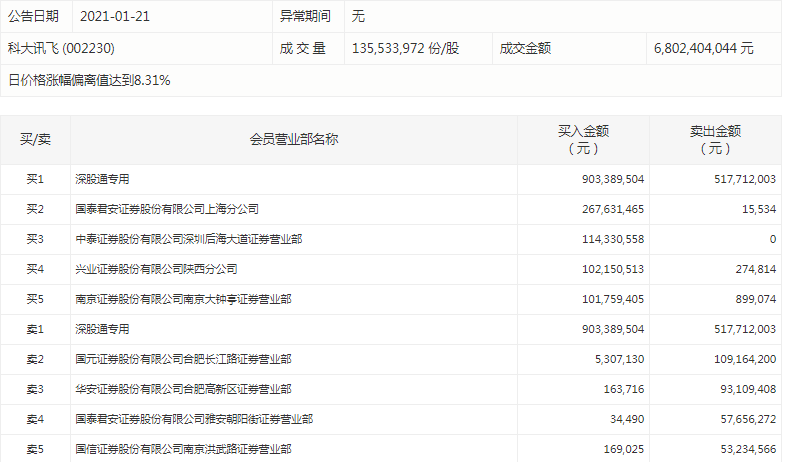Open 中泰证券深圳后海大道证券营业部 entry
Screen dimensions: 794x462
189,240
